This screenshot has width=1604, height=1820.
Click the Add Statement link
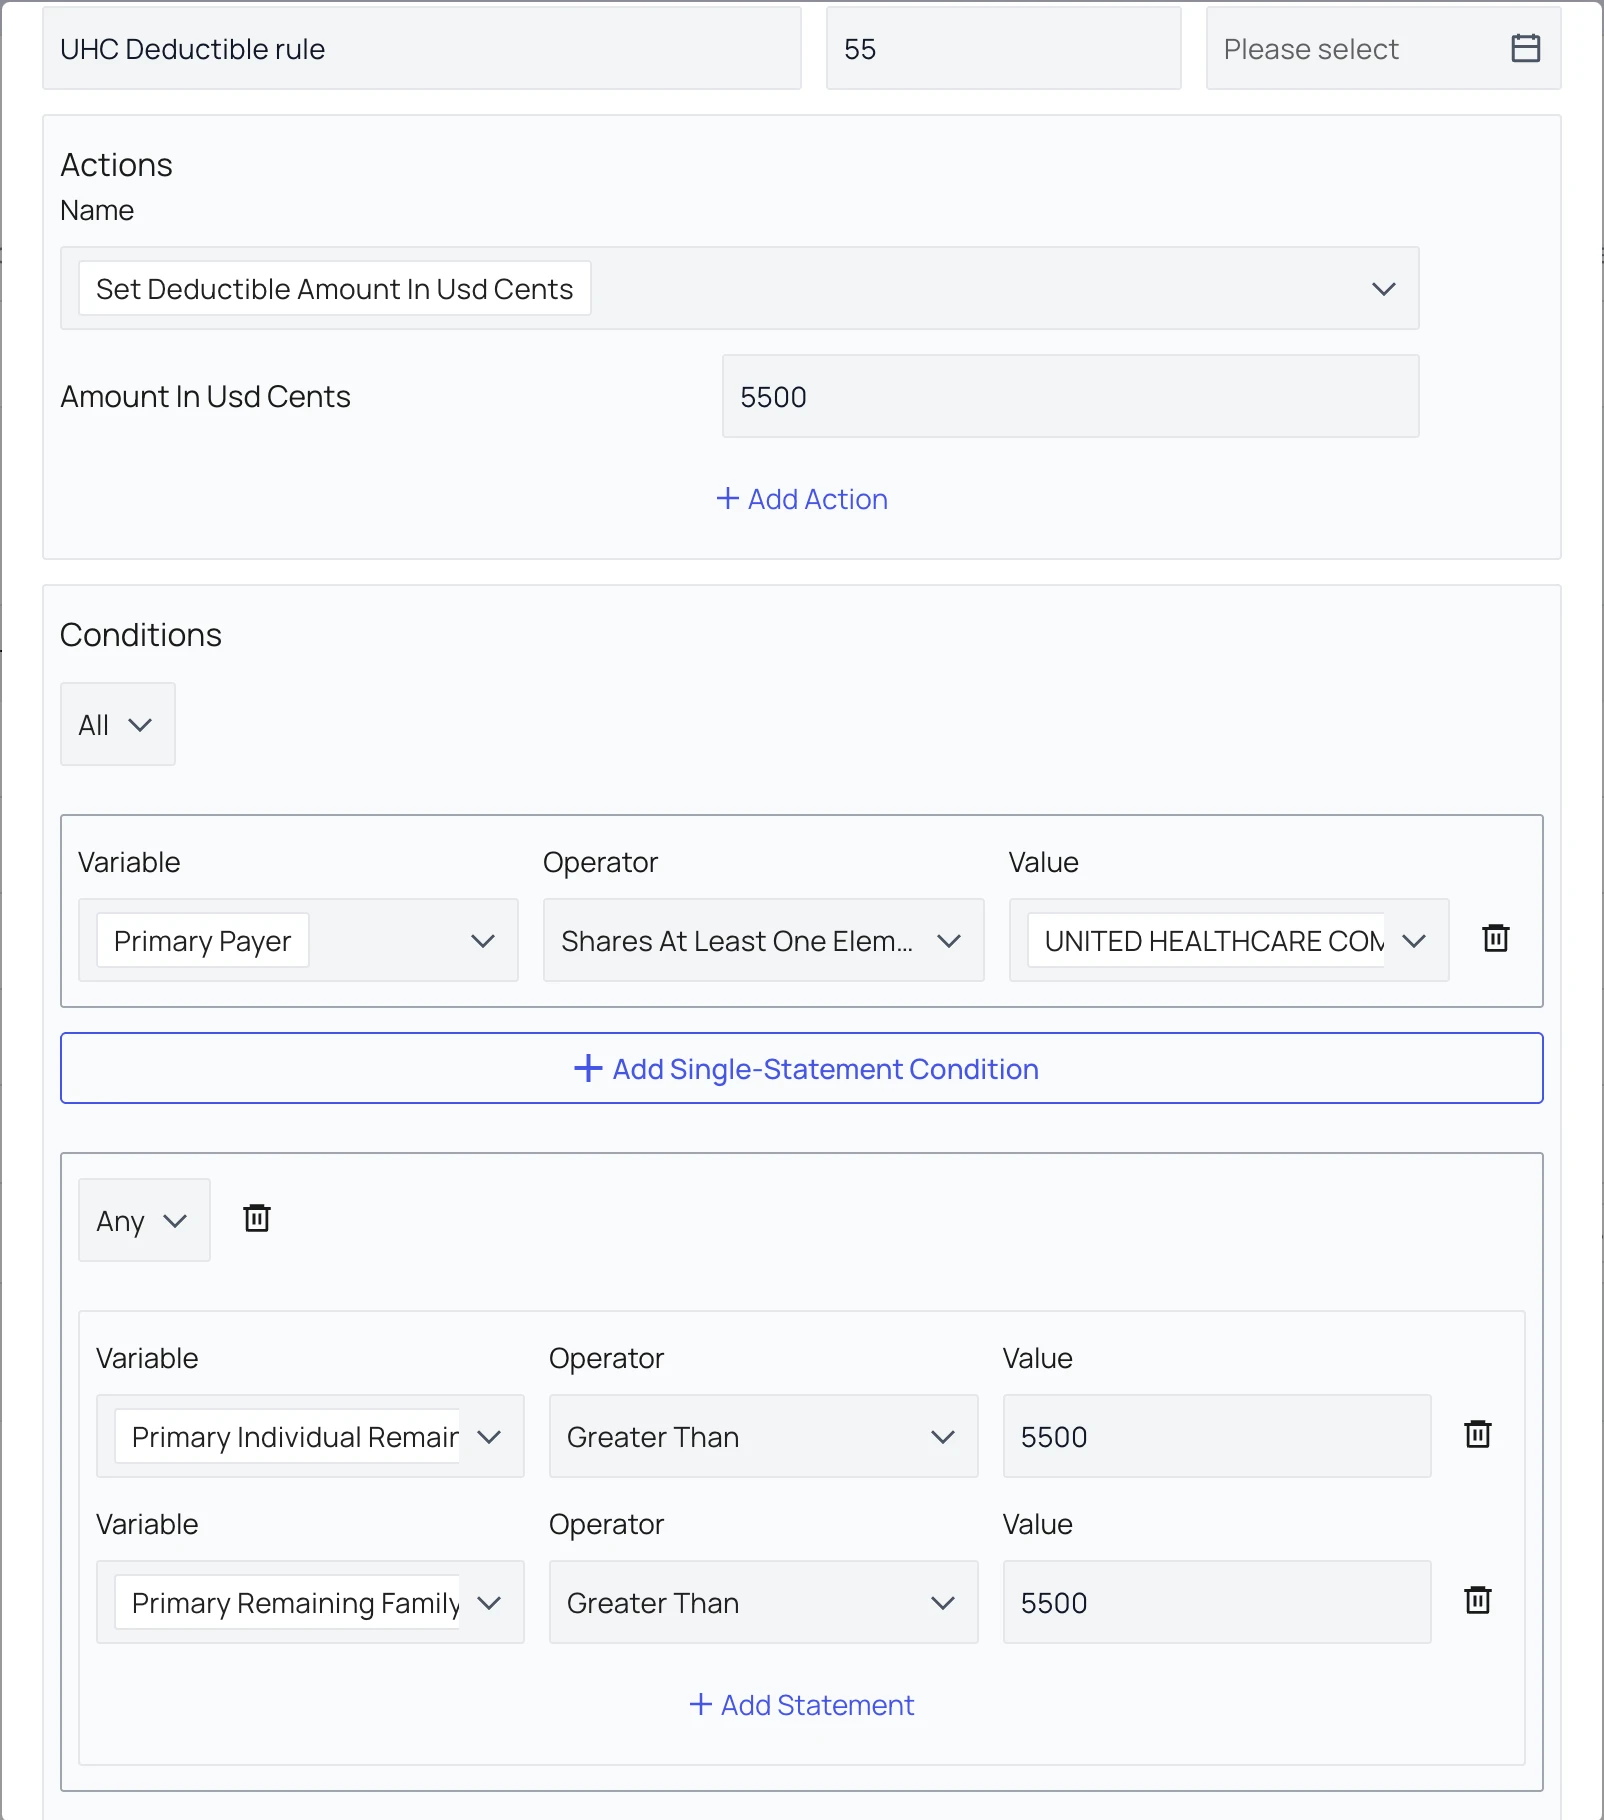802,1705
